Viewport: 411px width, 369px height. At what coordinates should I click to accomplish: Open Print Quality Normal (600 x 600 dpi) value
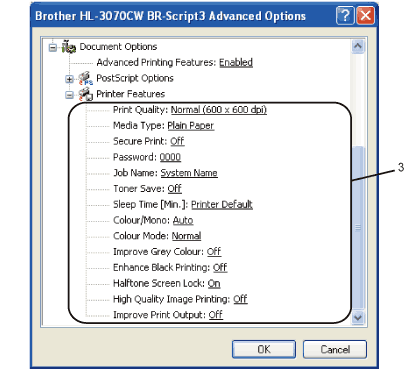coord(219,110)
